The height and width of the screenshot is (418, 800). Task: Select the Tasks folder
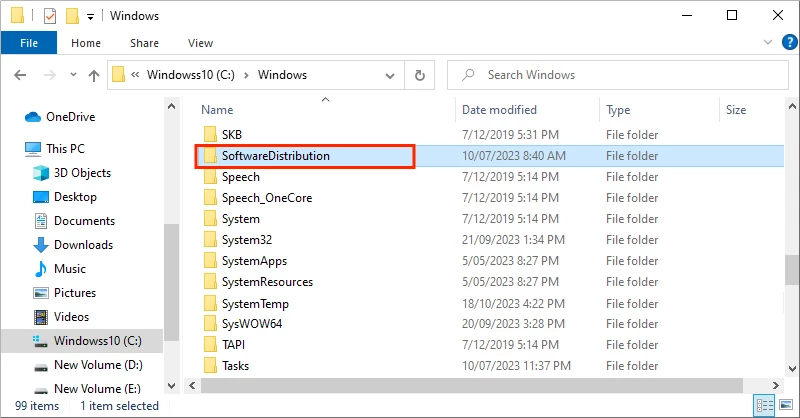[235, 366]
